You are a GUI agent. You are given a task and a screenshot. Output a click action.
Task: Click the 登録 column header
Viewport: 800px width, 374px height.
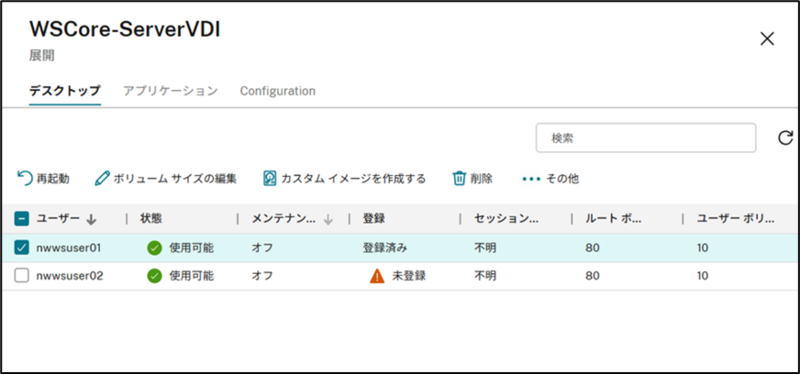click(x=373, y=219)
